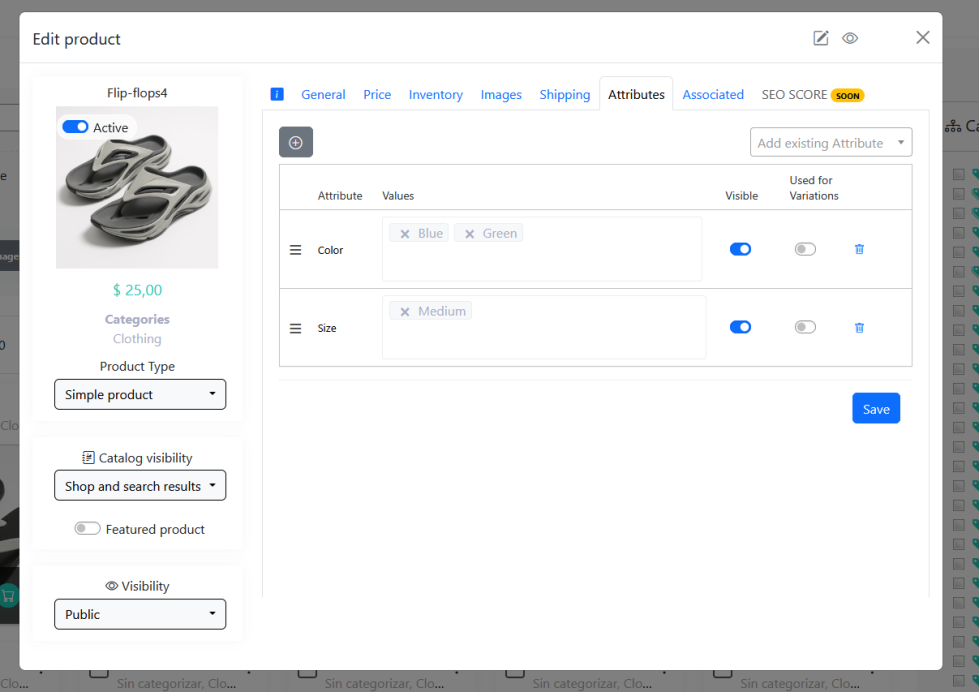Open the Product Type dropdown
Image resolution: width=979 pixels, height=692 pixels.
pos(140,395)
